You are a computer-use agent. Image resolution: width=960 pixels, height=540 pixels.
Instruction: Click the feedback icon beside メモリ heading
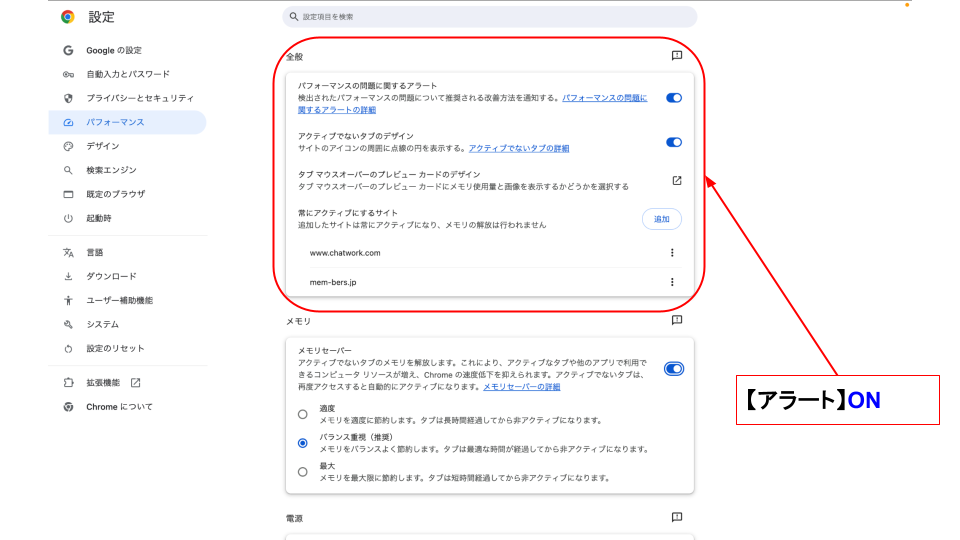point(677,321)
